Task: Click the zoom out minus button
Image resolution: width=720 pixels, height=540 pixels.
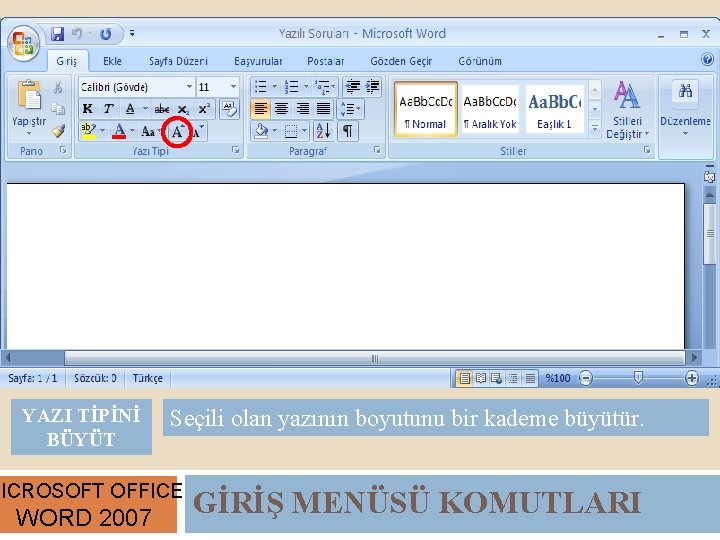Action: click(586, 378)
